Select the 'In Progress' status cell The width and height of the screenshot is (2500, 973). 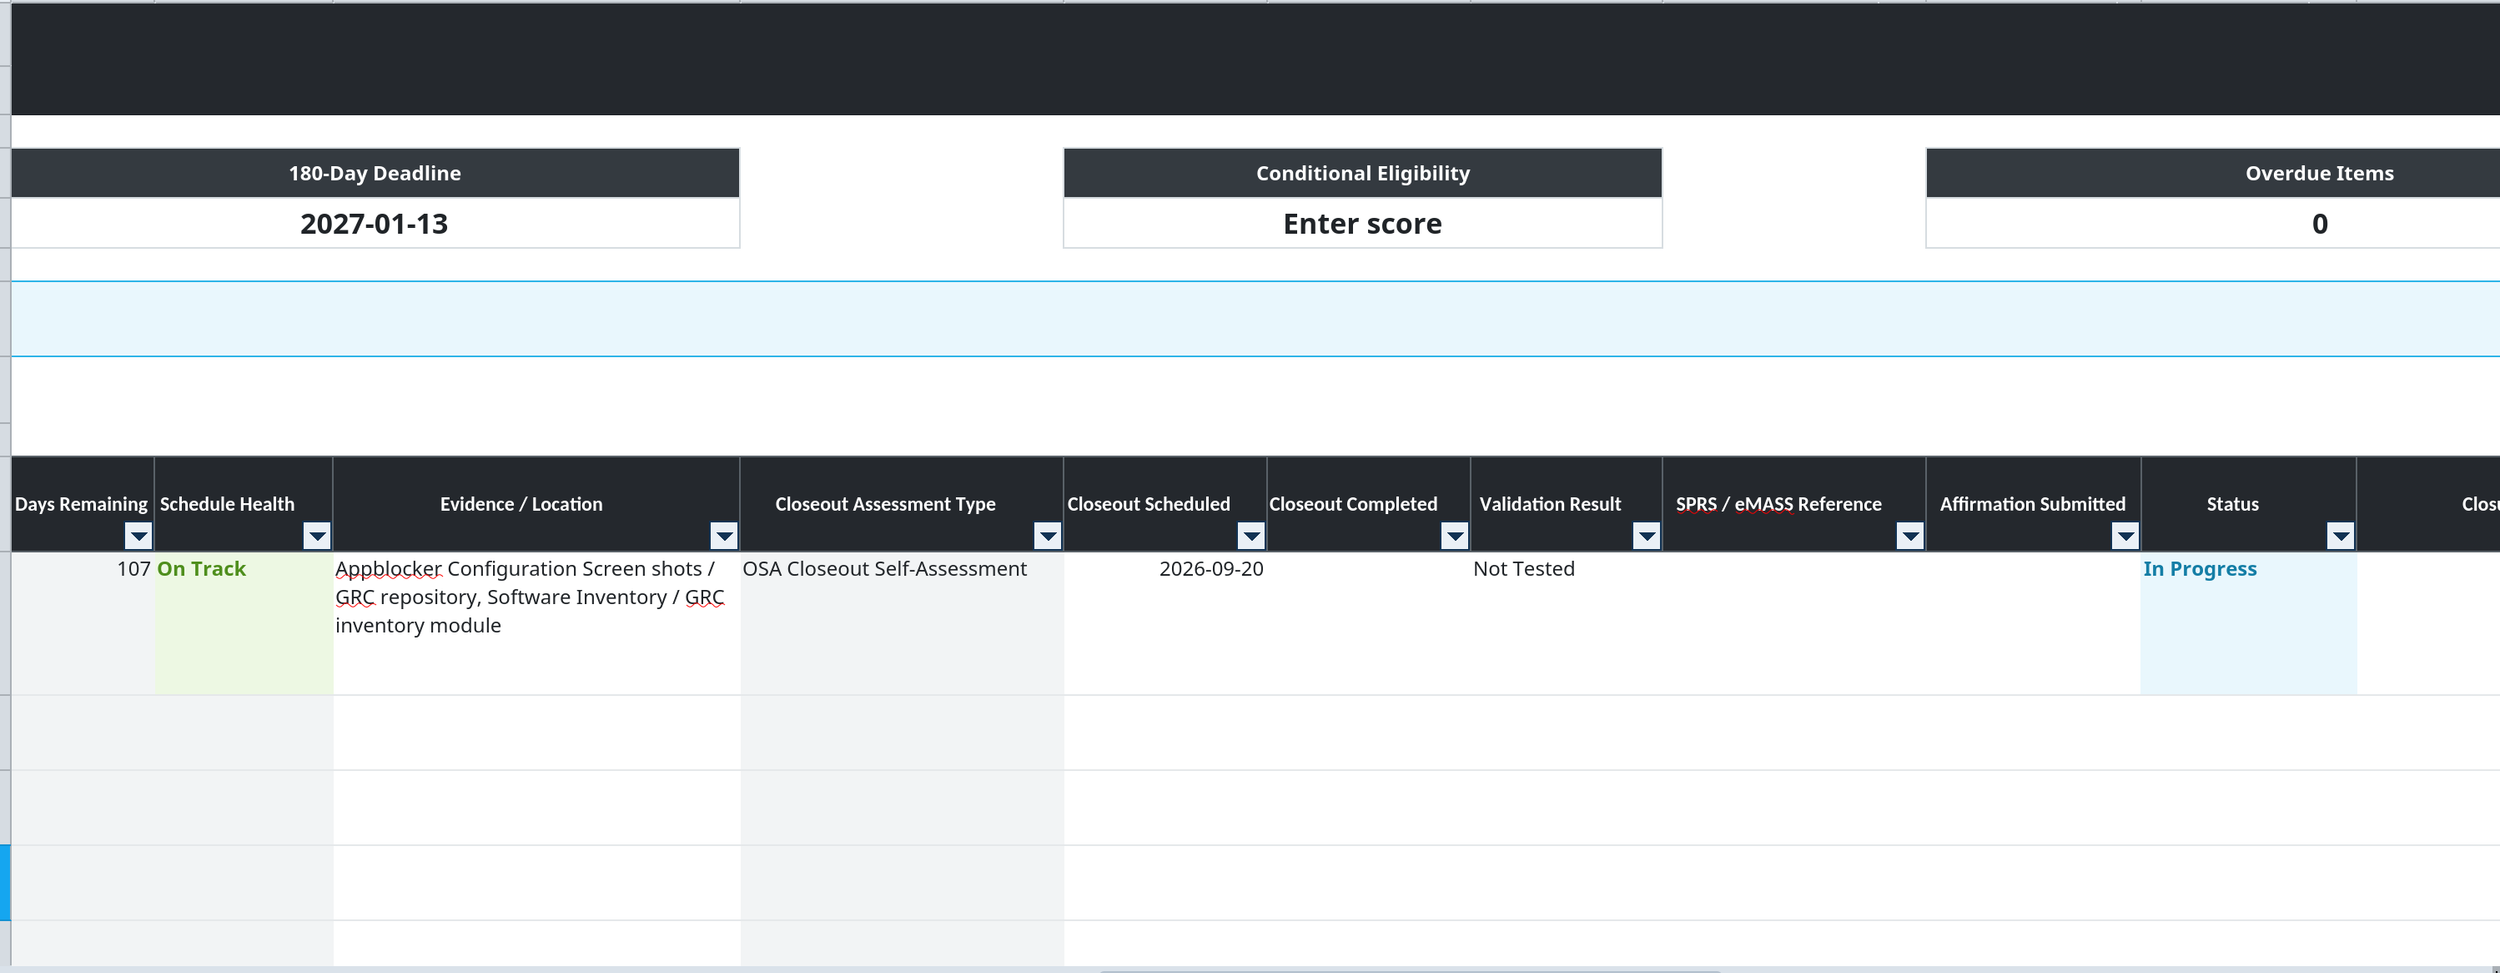pyautogui.click(x=2249, y=623)
